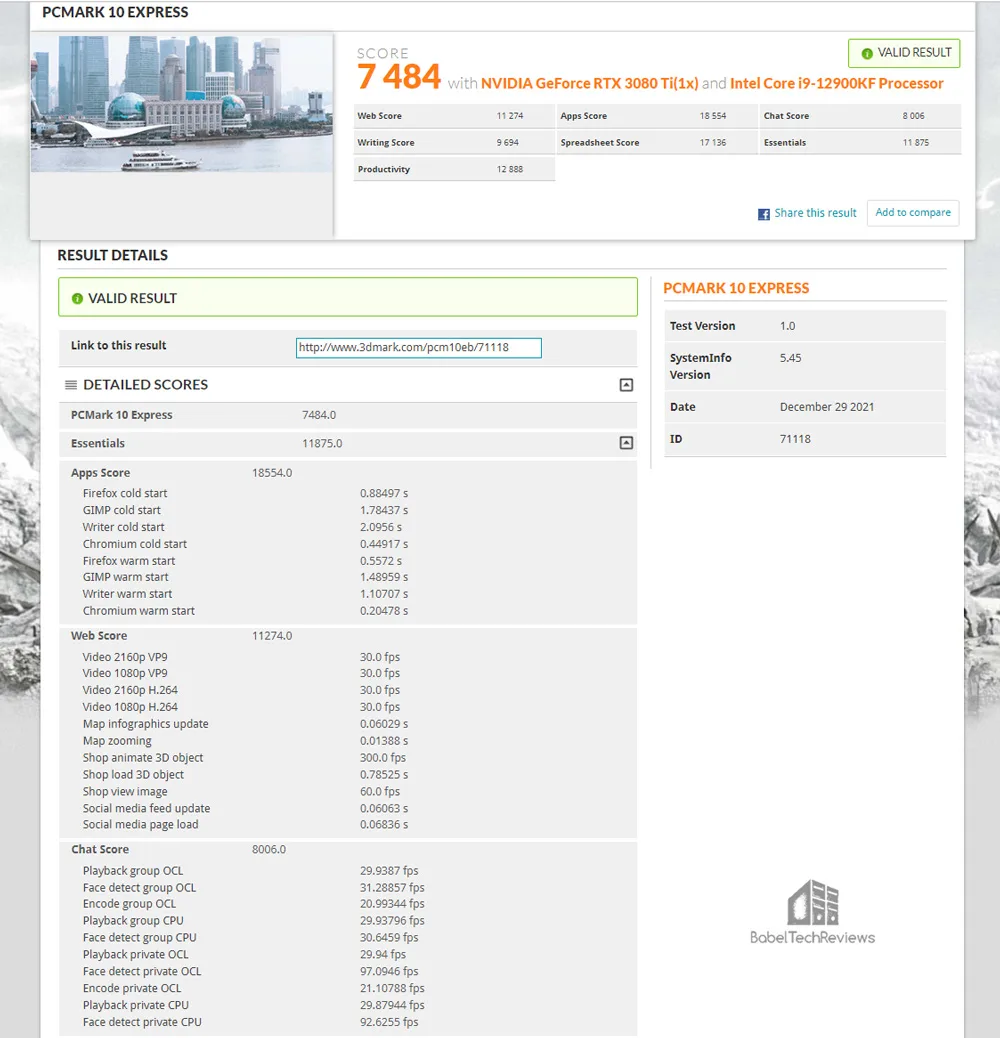Click the Facebook share icon
The height and width of the screenshot is (1038, 1000).
[x=764, y=214]
